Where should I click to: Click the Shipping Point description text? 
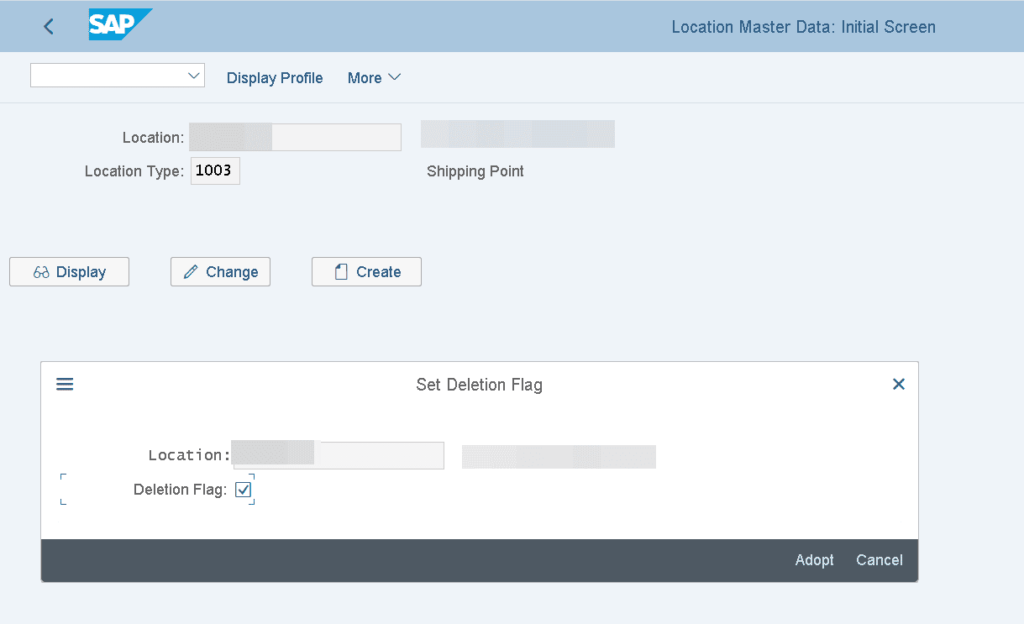(475, 171)
